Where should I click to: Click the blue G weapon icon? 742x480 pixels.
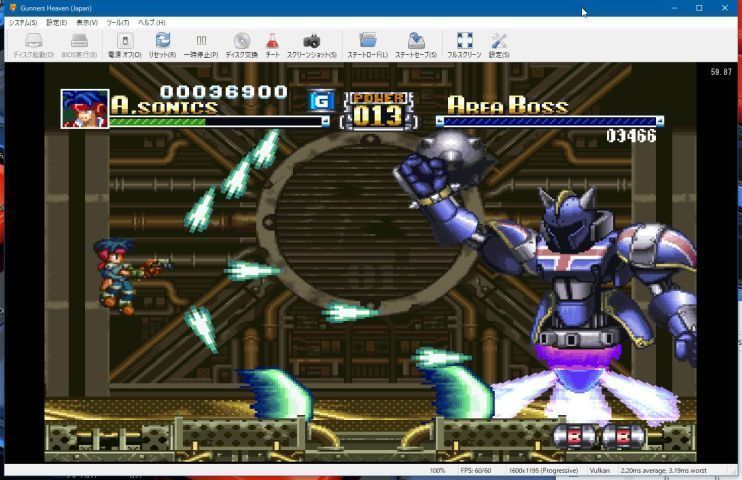tap(321, 101)
